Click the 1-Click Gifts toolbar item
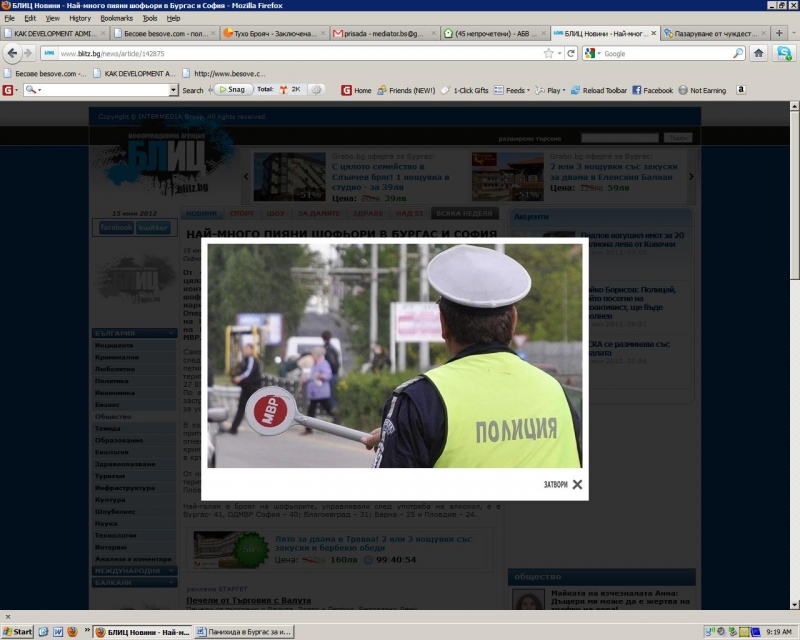Viewport: 800px width, 640px height. [x=464, y=90]
